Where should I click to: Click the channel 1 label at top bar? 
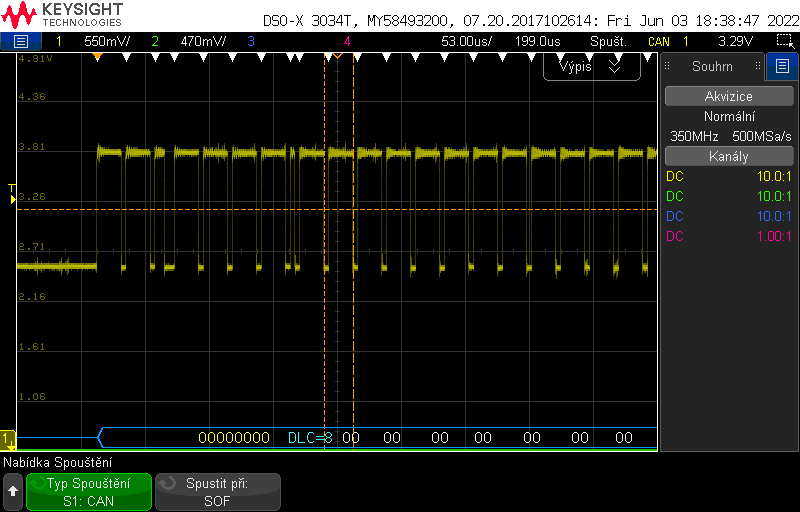coord(59,41)
